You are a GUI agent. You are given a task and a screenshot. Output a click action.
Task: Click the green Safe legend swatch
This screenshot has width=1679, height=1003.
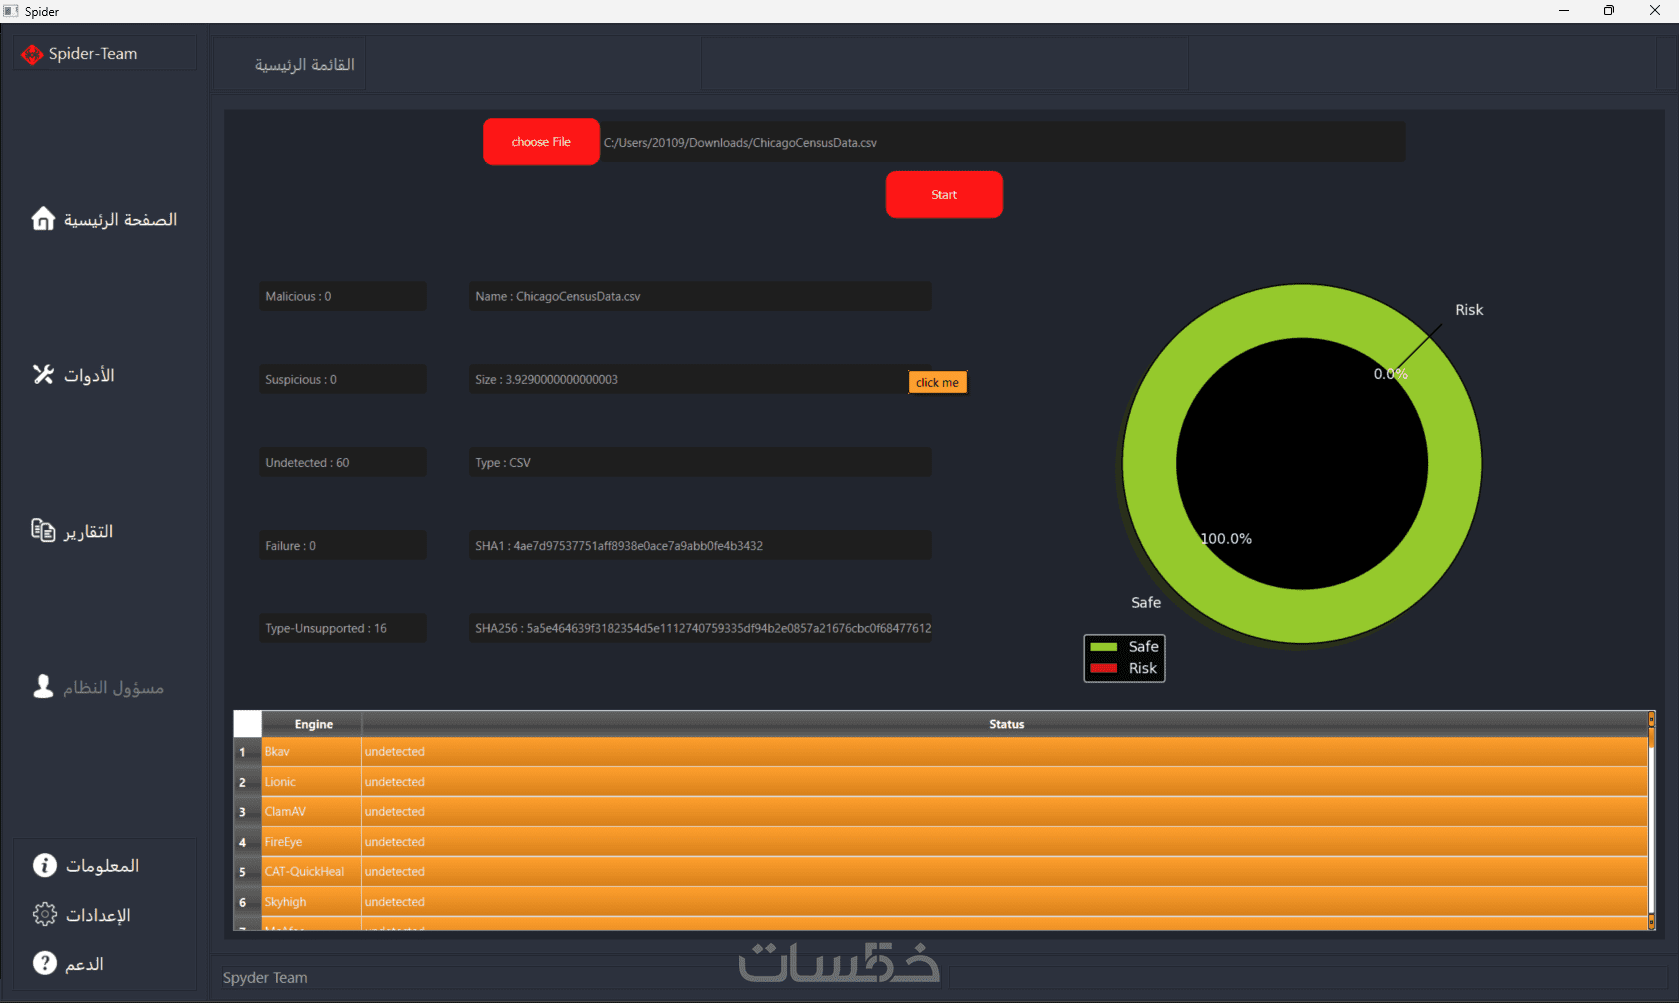[x=1104, y=647]
